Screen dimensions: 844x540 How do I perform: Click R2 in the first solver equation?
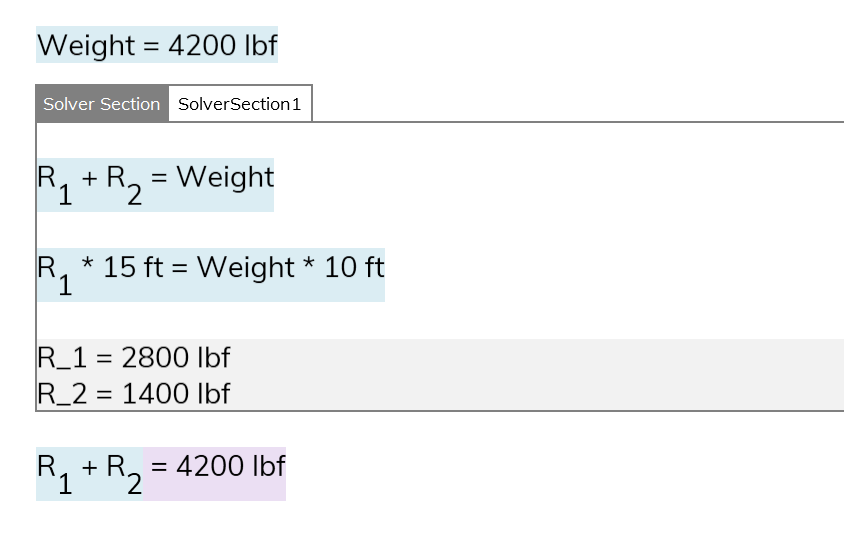click(124, 185)
